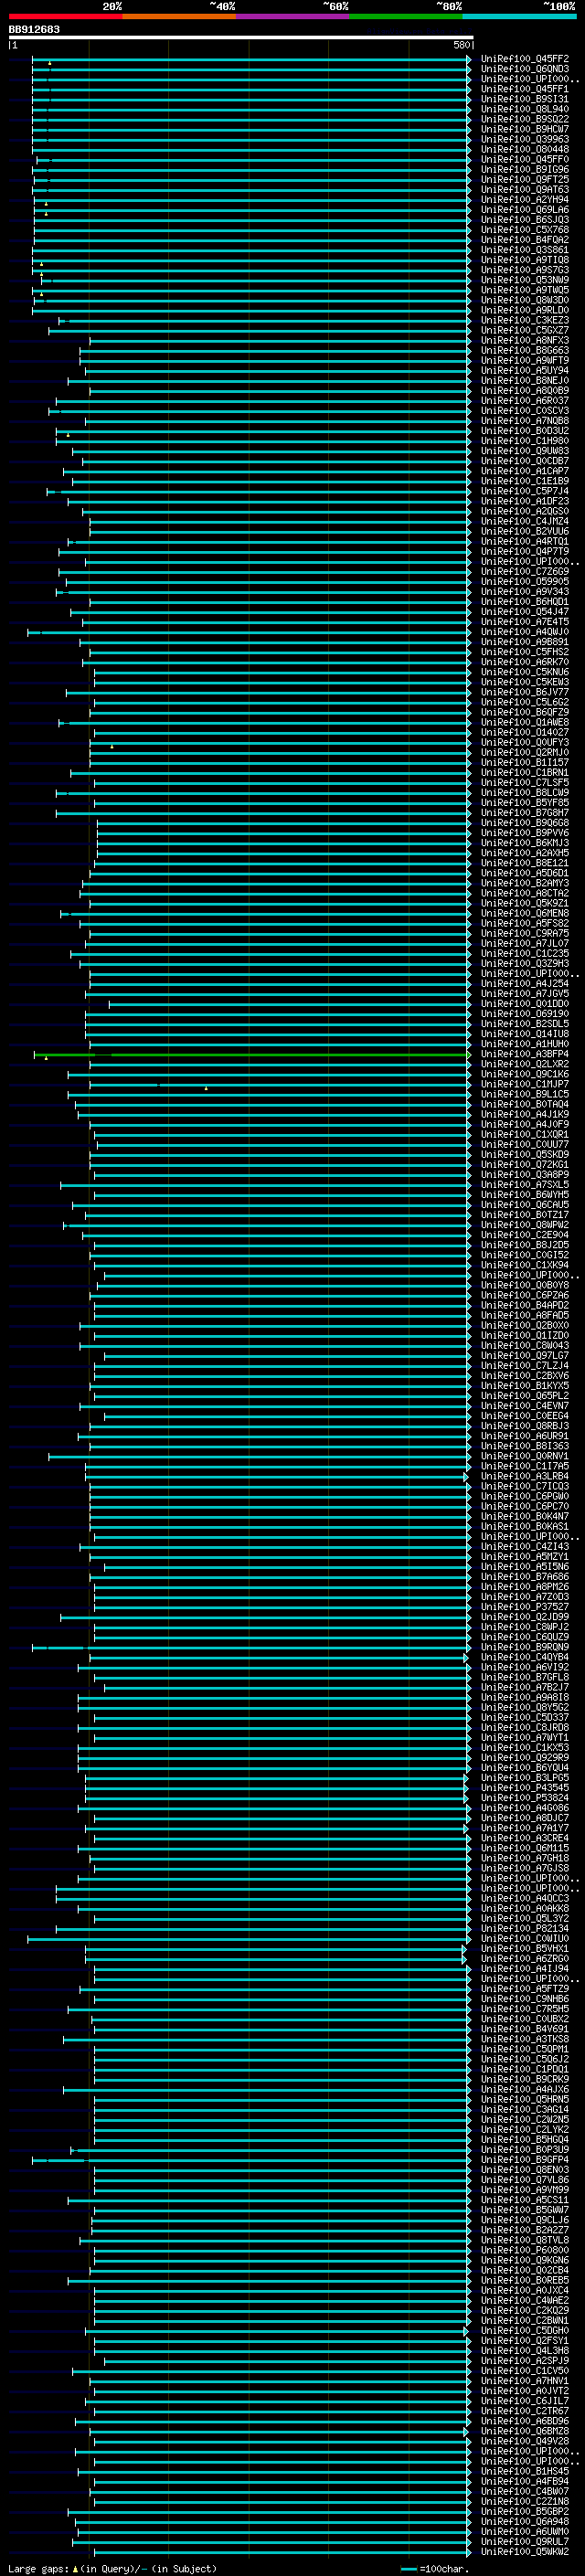Select the label UniRef100_C1XK94
585x2576 pixels.
(525, 1265)
